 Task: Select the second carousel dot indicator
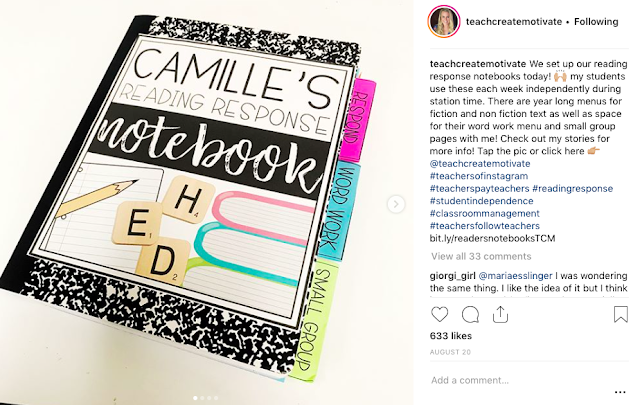click(x=202, y=398)
